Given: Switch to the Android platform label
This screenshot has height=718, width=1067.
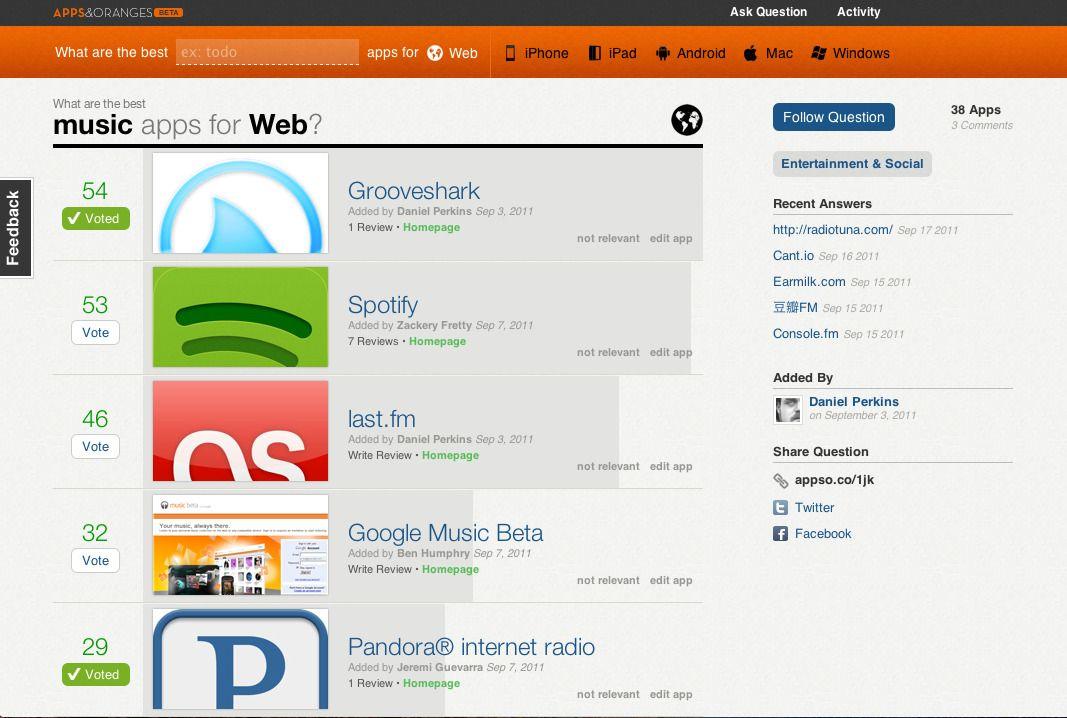Looking at the screenshot, I should pos(701,53).
